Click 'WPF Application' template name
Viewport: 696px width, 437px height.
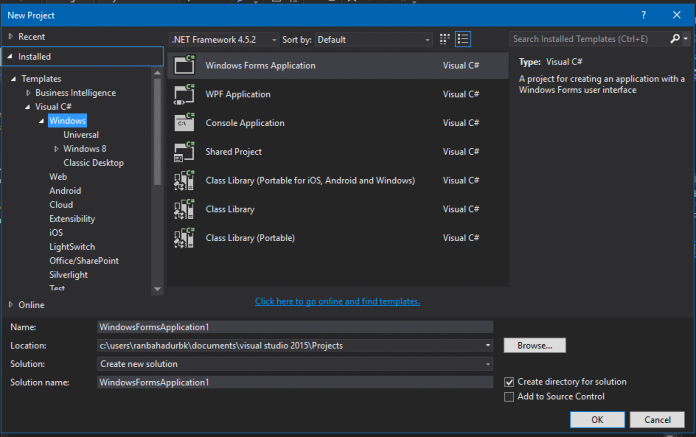[x=238, y=94]
